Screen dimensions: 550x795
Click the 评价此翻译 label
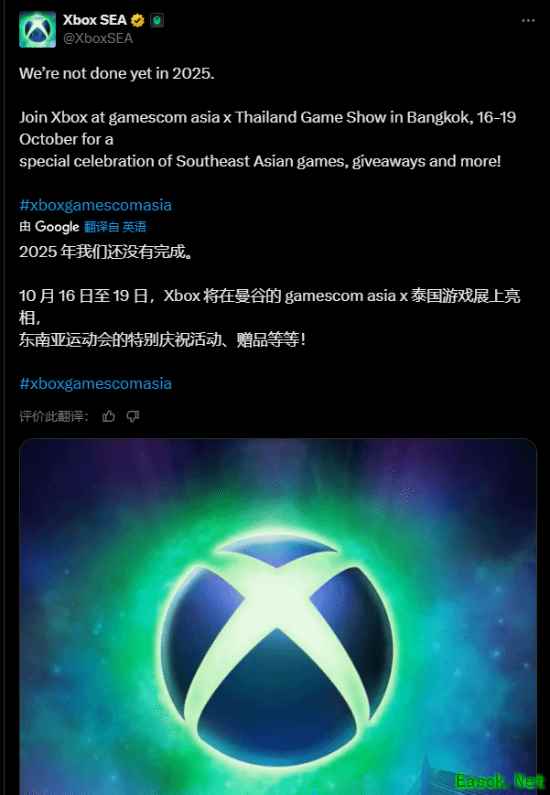54,416
